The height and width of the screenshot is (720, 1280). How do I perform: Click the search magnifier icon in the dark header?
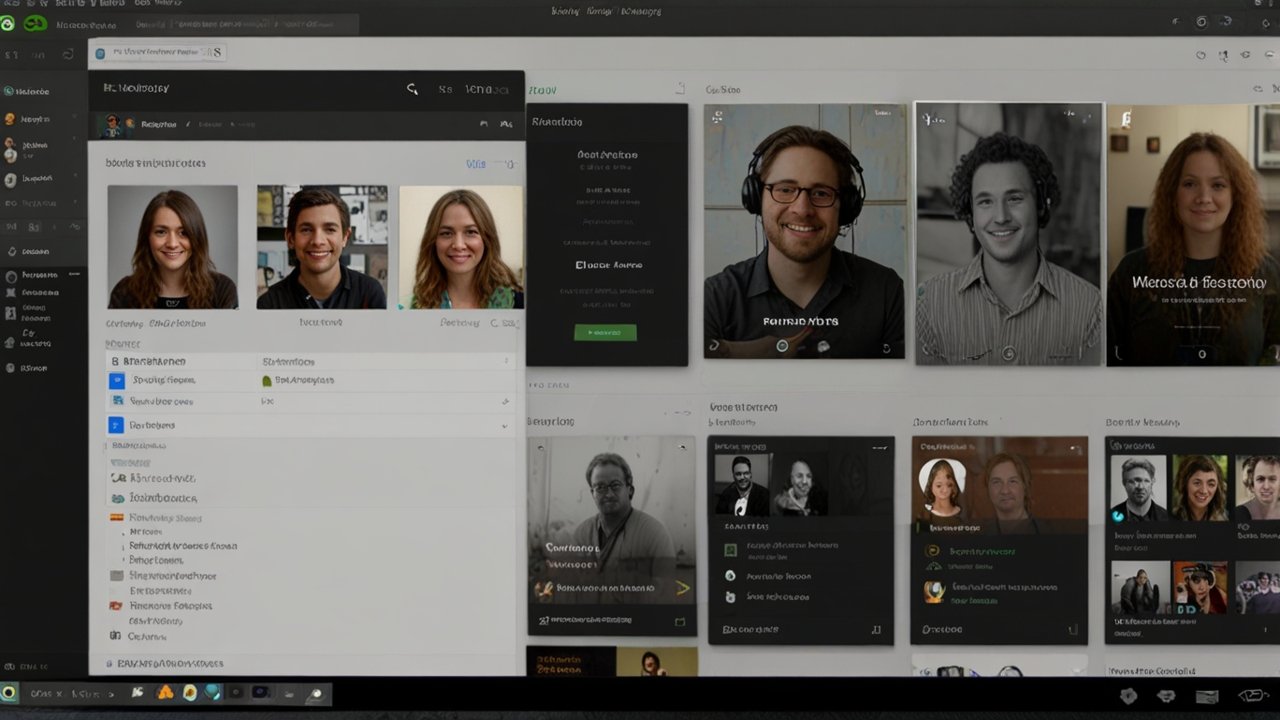click(412, 89)
